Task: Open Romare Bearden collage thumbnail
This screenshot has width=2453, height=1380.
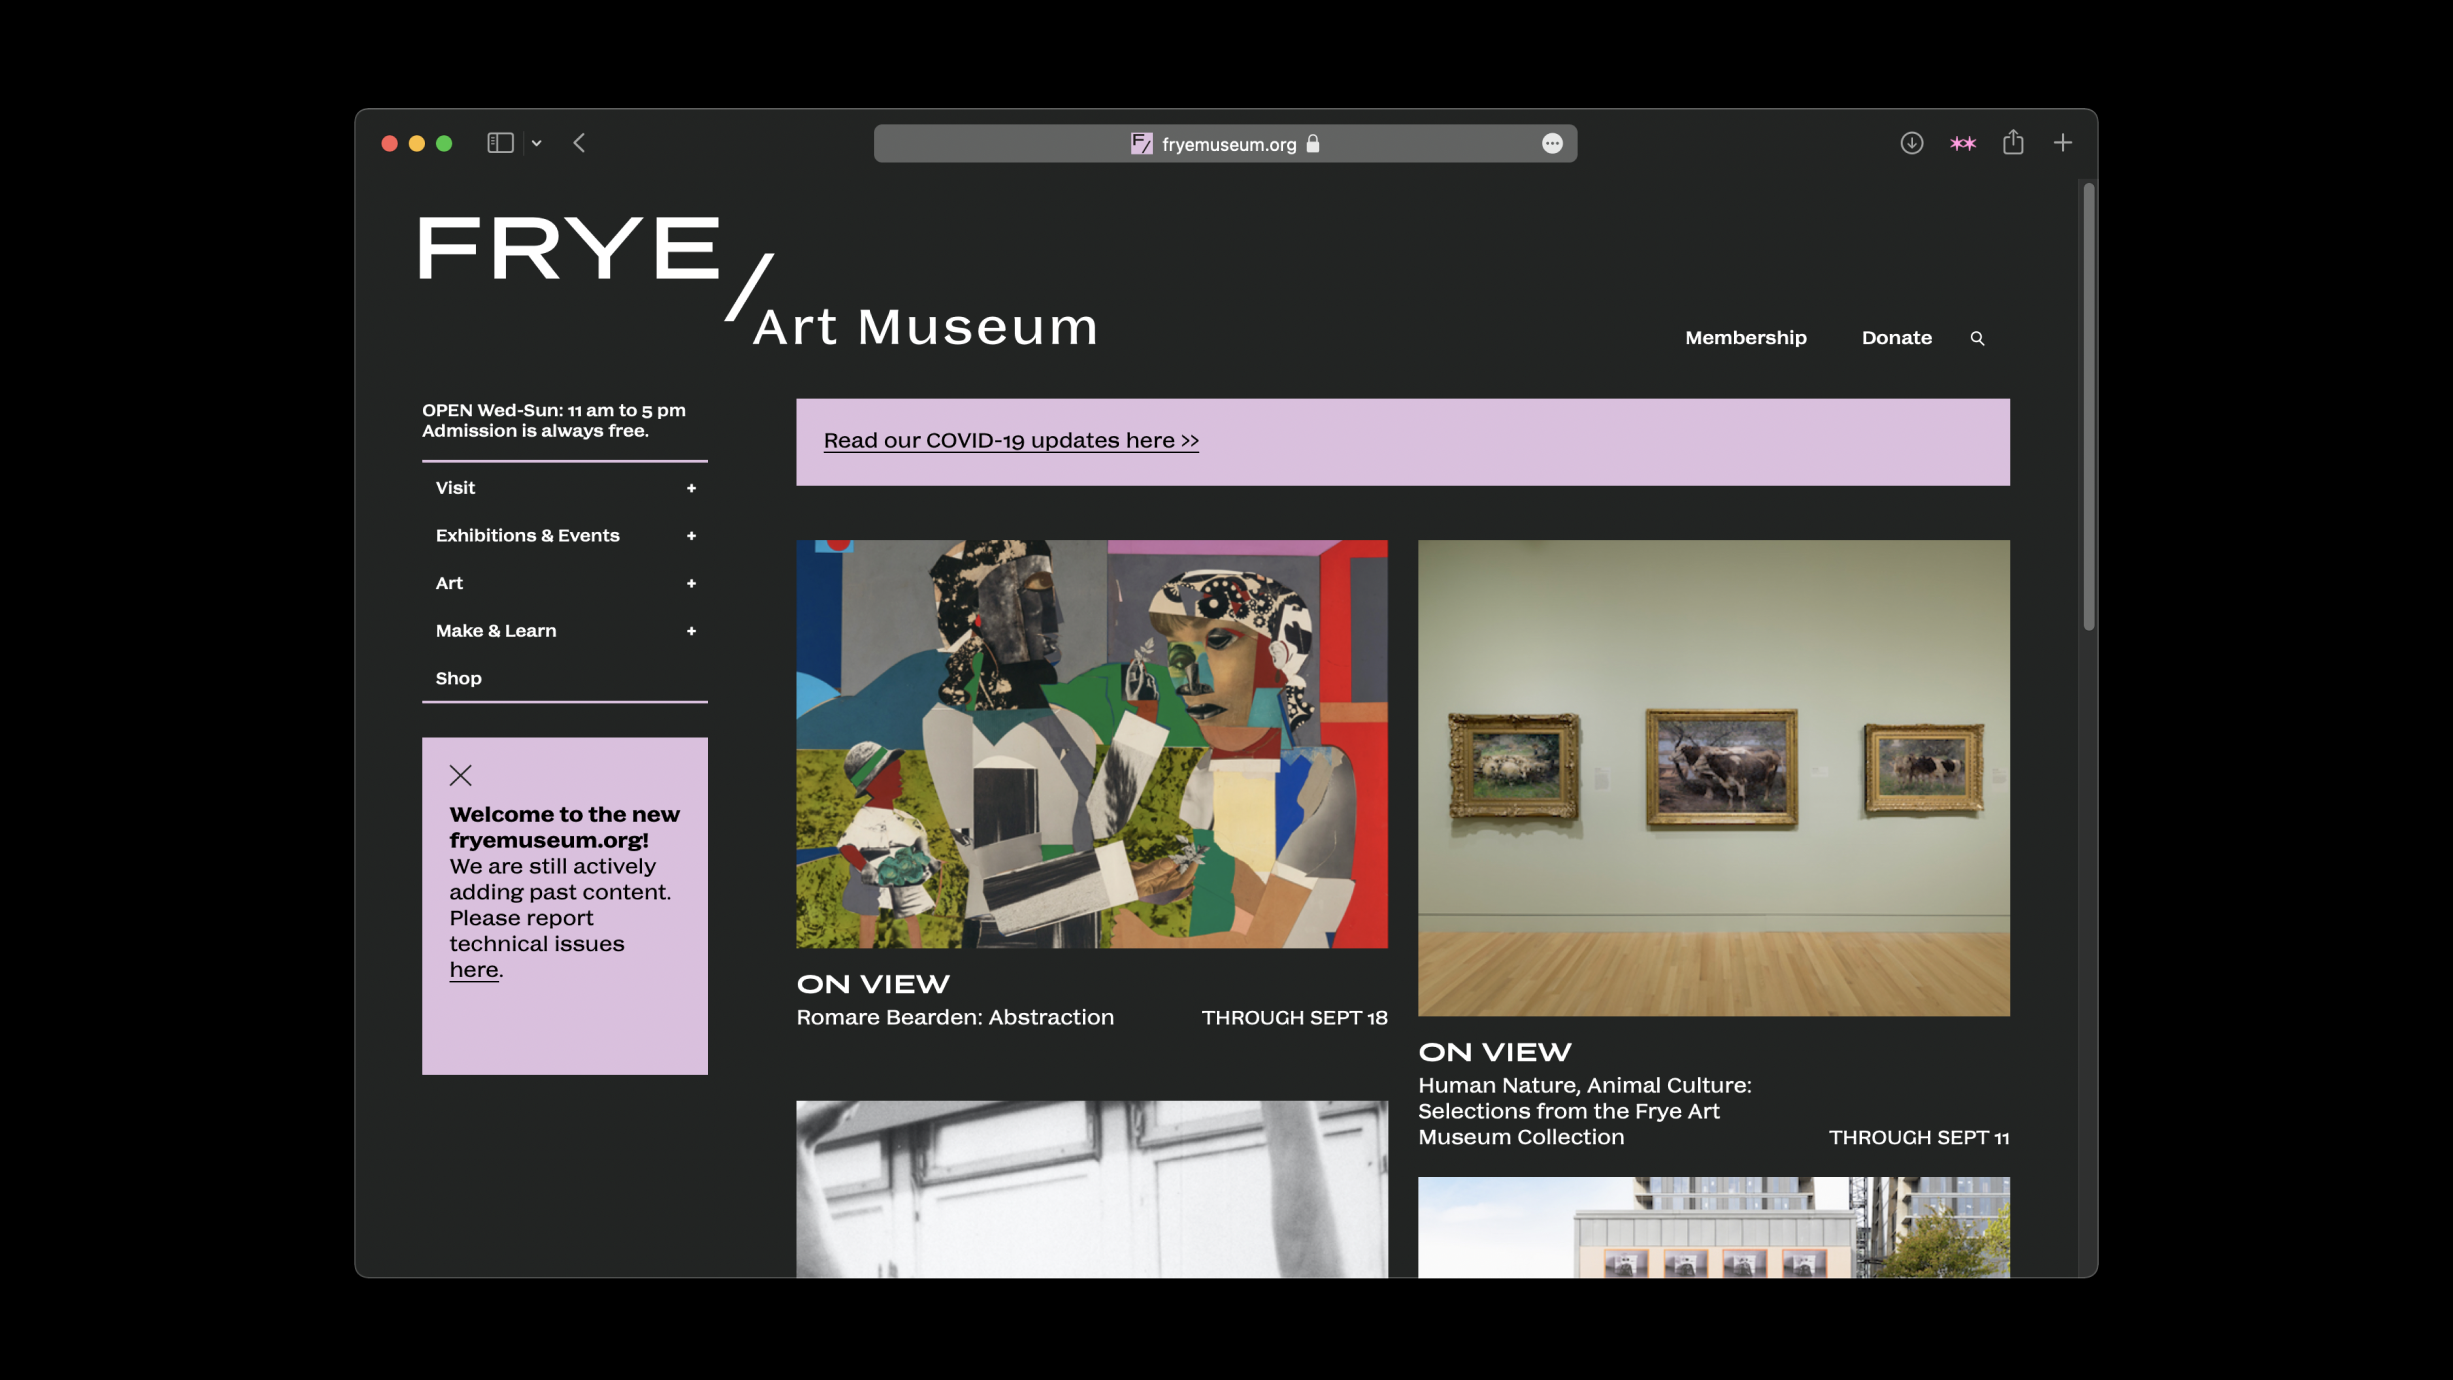Action: (x=1091, y=744)
